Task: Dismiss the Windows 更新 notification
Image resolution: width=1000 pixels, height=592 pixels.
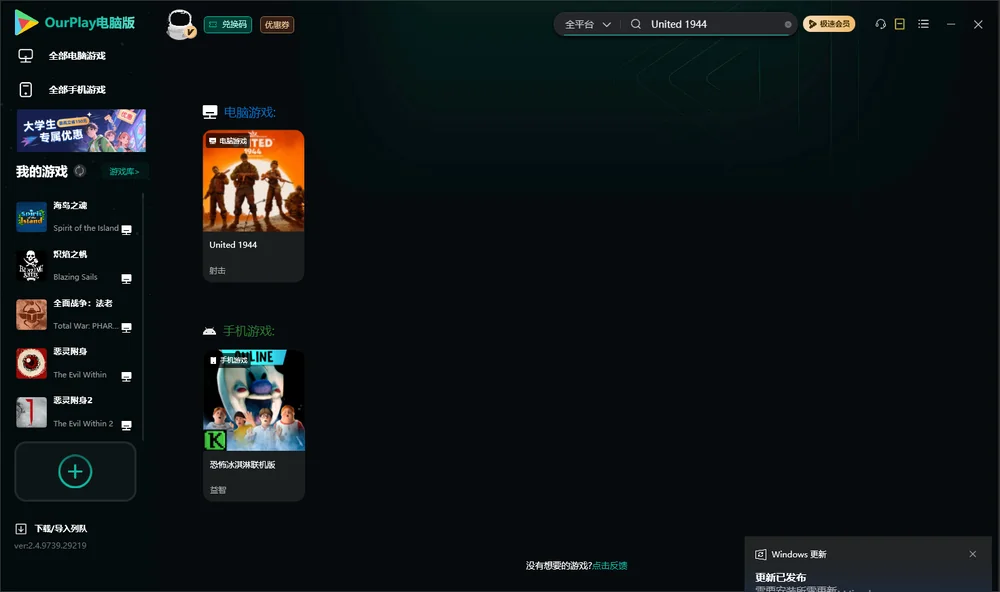Action: 973,554
